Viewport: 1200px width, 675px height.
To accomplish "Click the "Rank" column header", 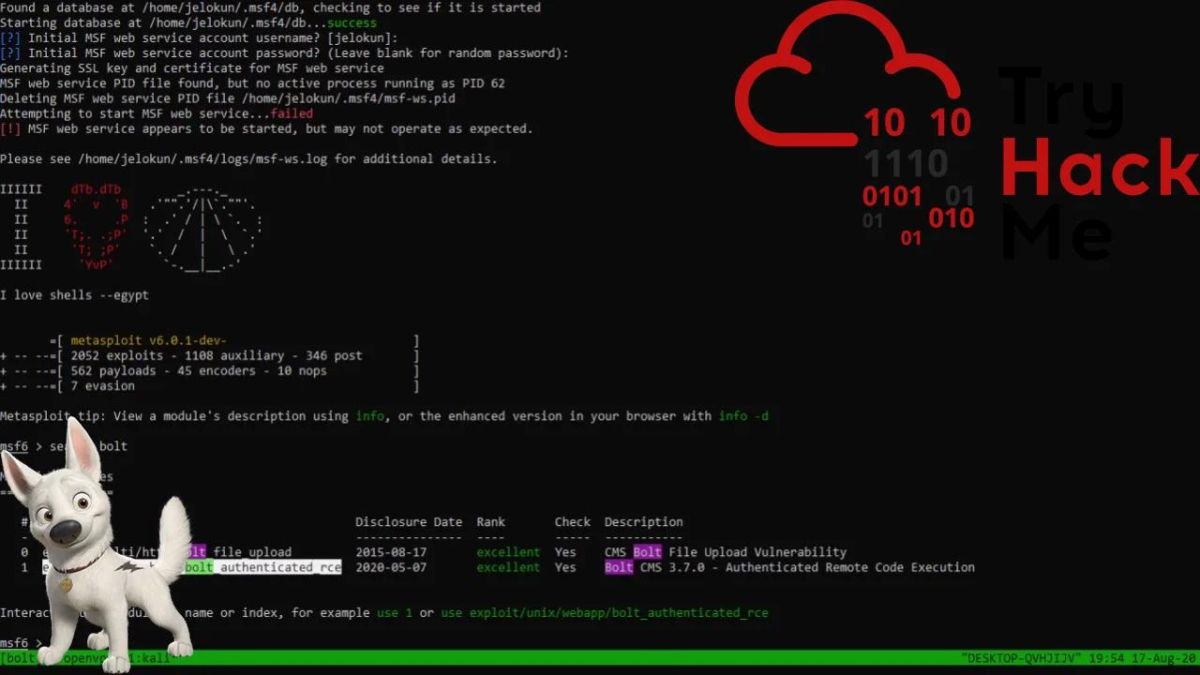I will (x=491, y=522).
